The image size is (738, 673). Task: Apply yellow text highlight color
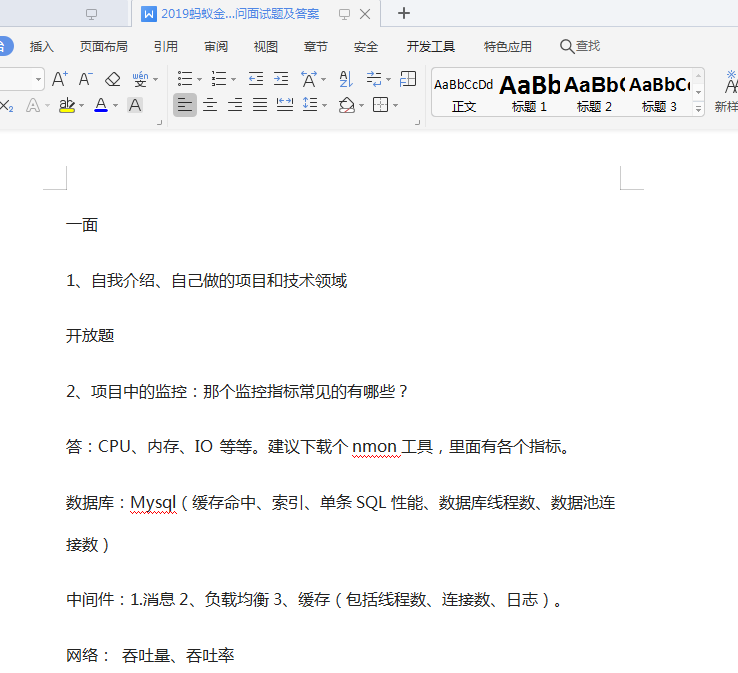click(x=67, y=105)
